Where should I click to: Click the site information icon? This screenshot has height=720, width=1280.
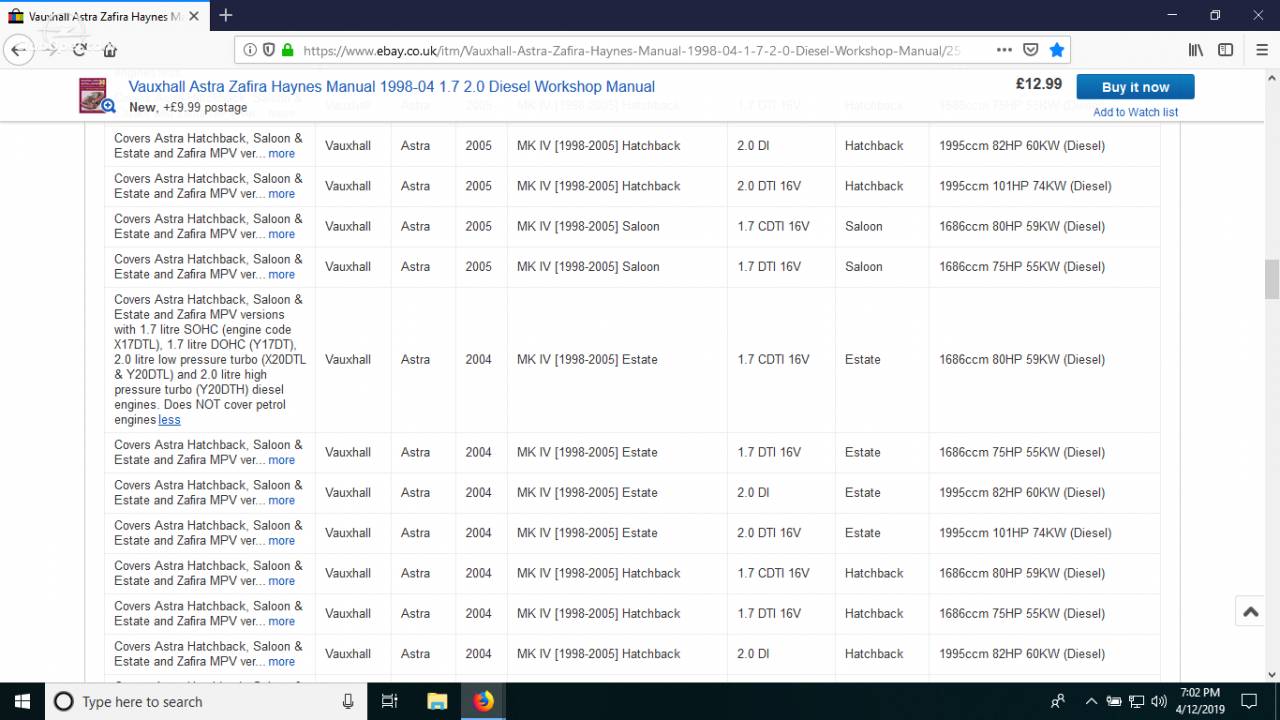tap(249, 50)
